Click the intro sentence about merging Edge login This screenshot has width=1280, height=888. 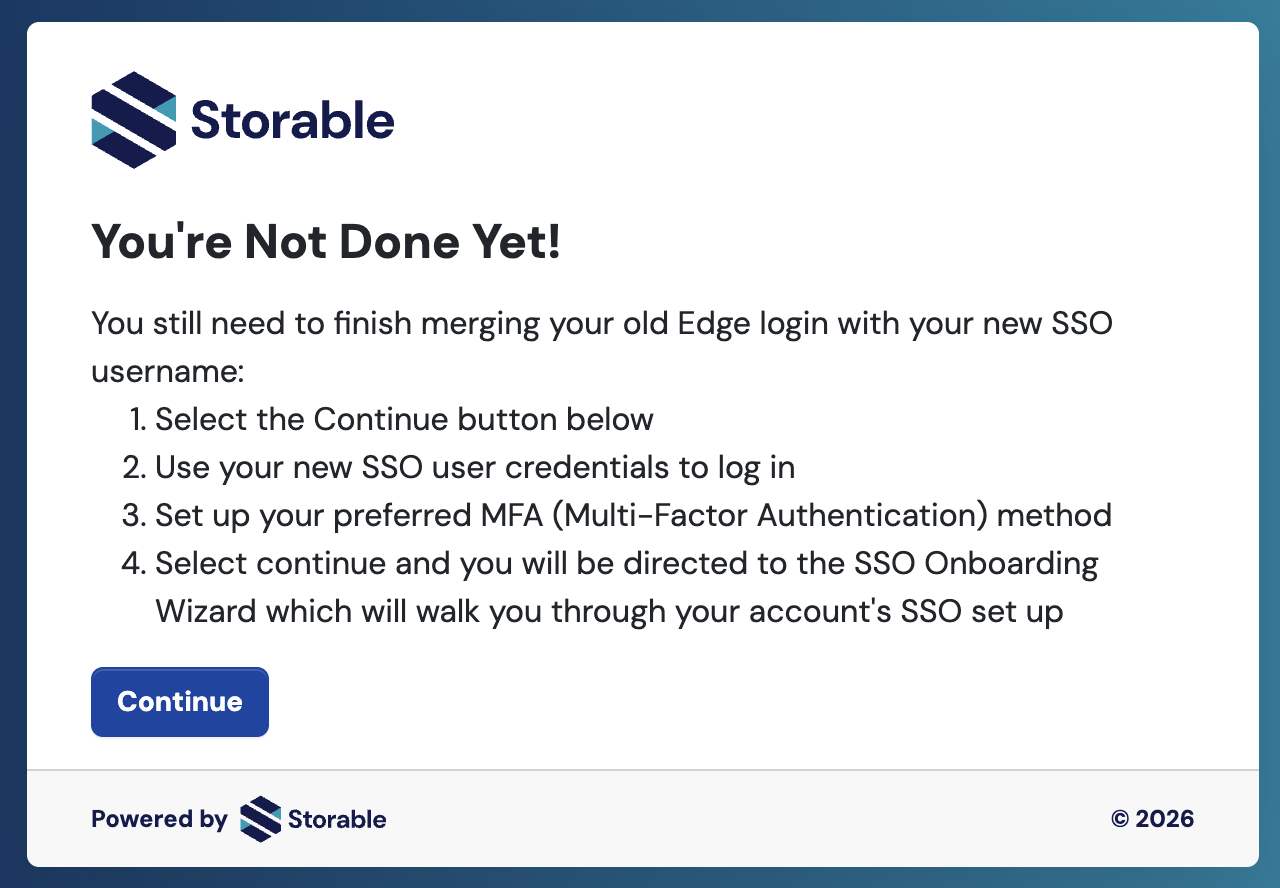click(x=602, y=324)
